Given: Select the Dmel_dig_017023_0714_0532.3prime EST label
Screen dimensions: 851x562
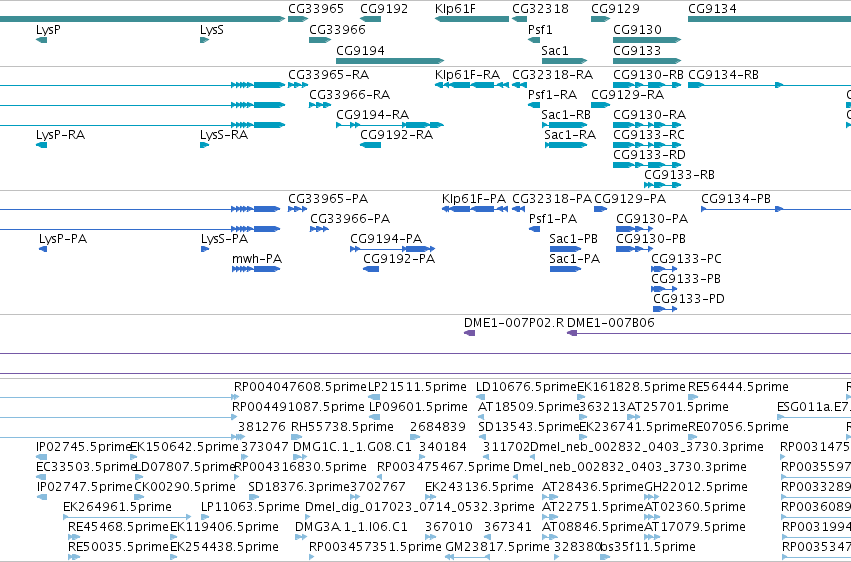Looking at the screenshot, I should pyautogui.click(x=420, y=508).
